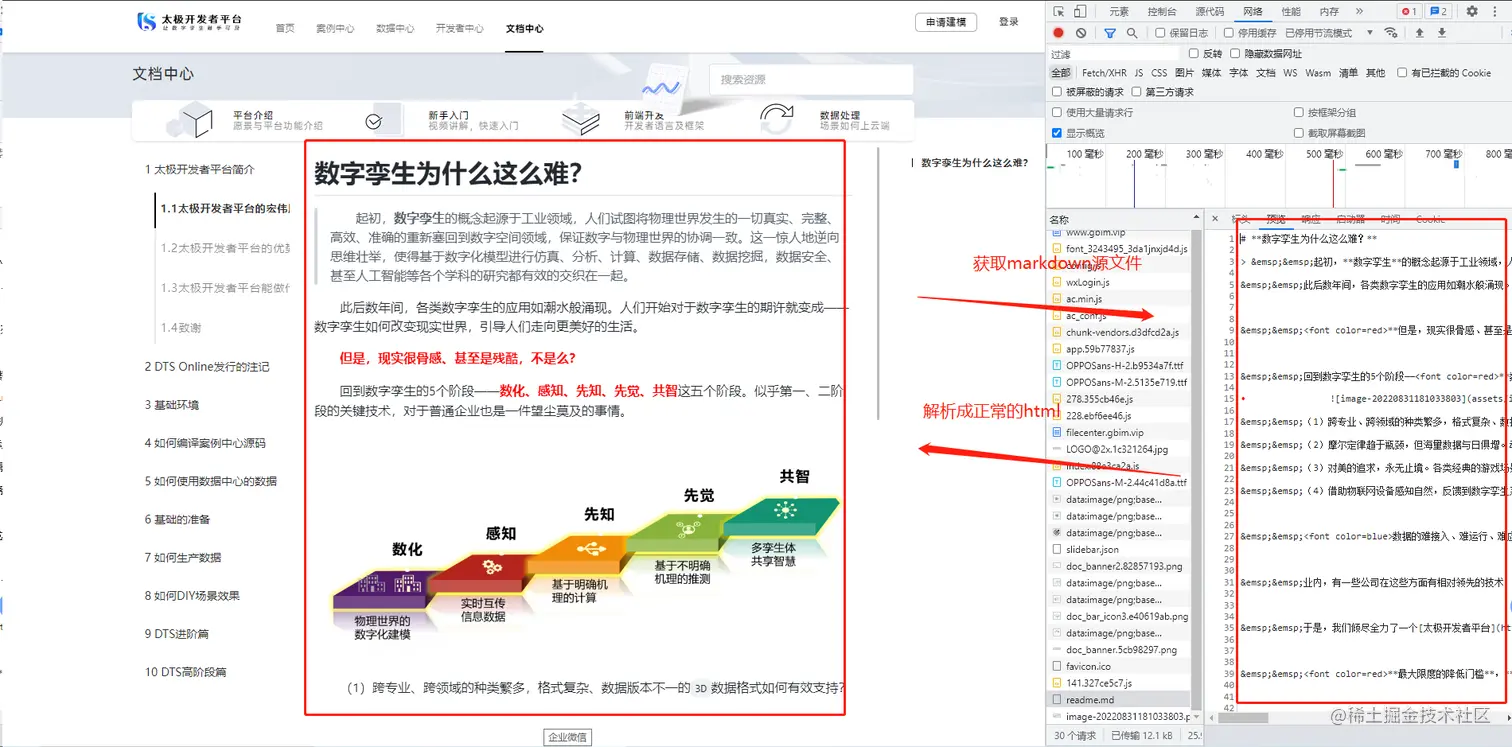Tick the 隐藏数据网址 checkbox
This screenshot has height=747, width=1512.
(1235, 54)
